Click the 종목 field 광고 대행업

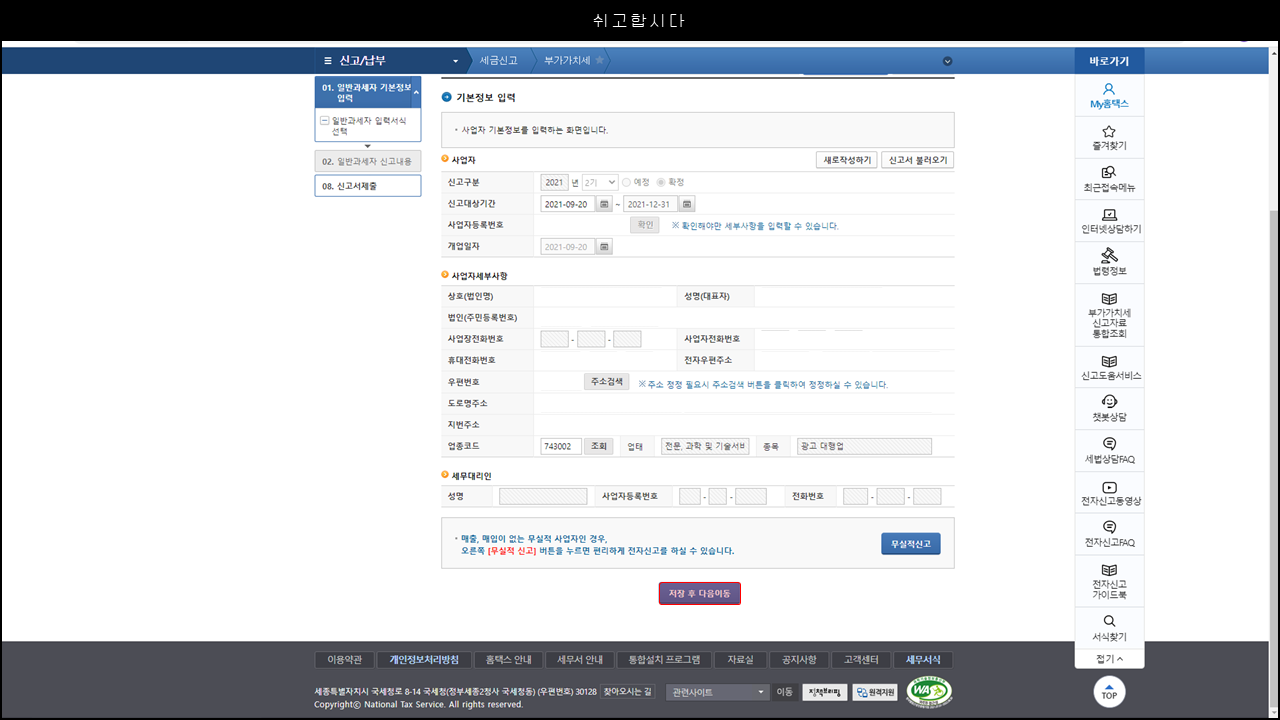pos(864,446)
